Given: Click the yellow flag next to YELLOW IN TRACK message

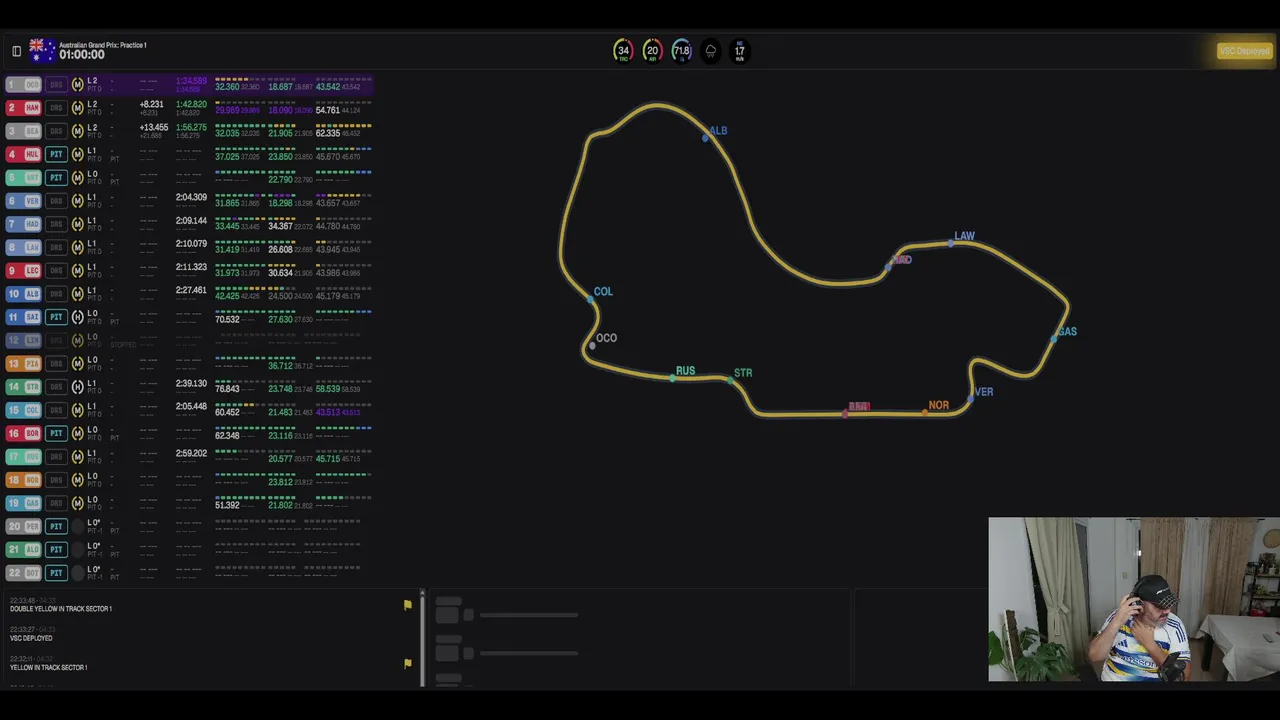Looking at the screenshot, I should pyautogui.click(x=408, y=663).
